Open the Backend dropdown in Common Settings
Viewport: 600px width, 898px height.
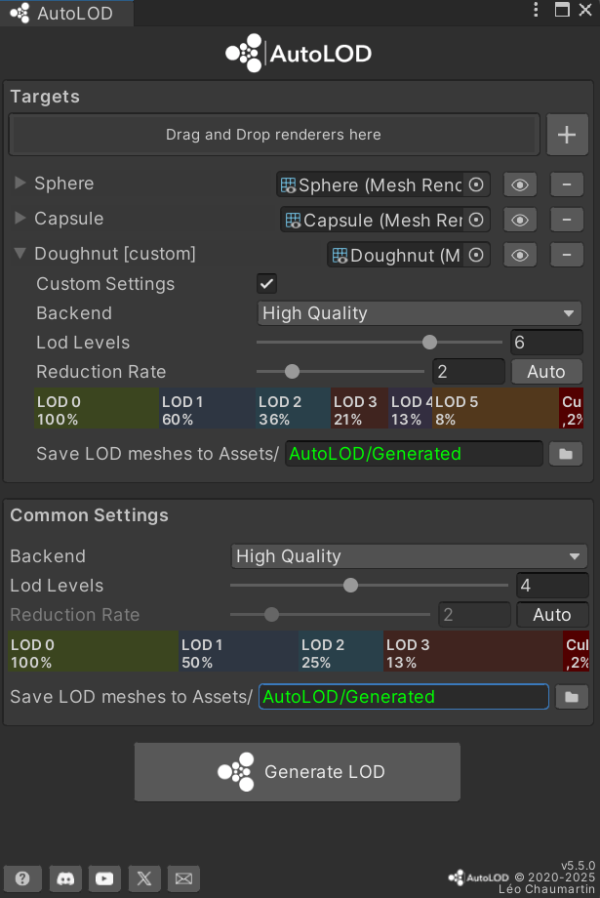point(405,556)
